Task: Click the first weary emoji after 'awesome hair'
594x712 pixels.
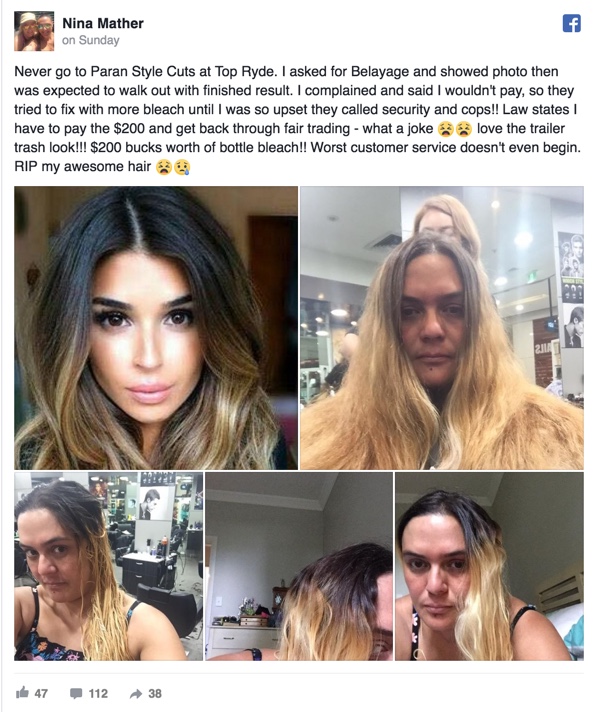Action: [164, 168]
